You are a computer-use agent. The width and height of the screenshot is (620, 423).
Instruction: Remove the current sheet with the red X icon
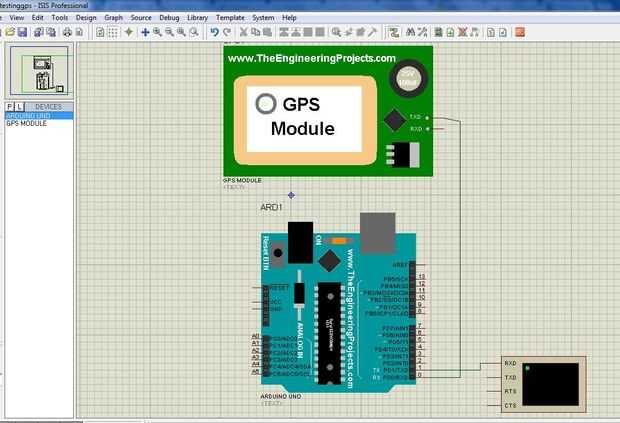(463, 32)
